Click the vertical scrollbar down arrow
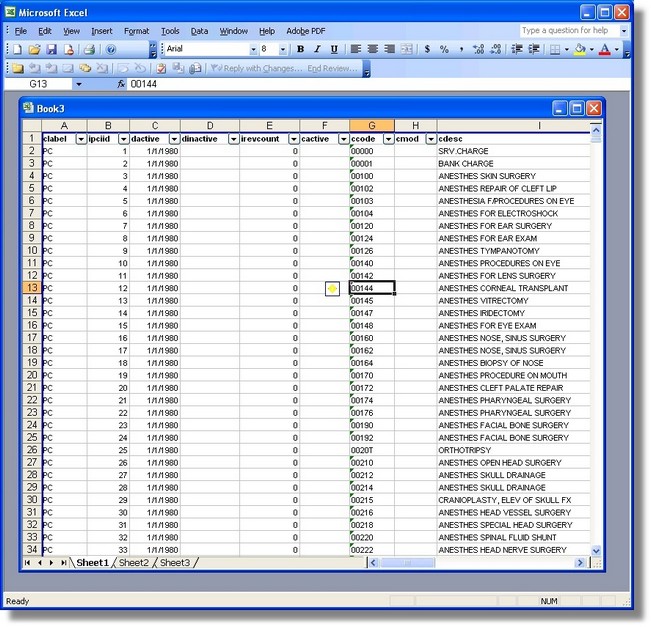The image size is (651, 627). click(596, 551)
